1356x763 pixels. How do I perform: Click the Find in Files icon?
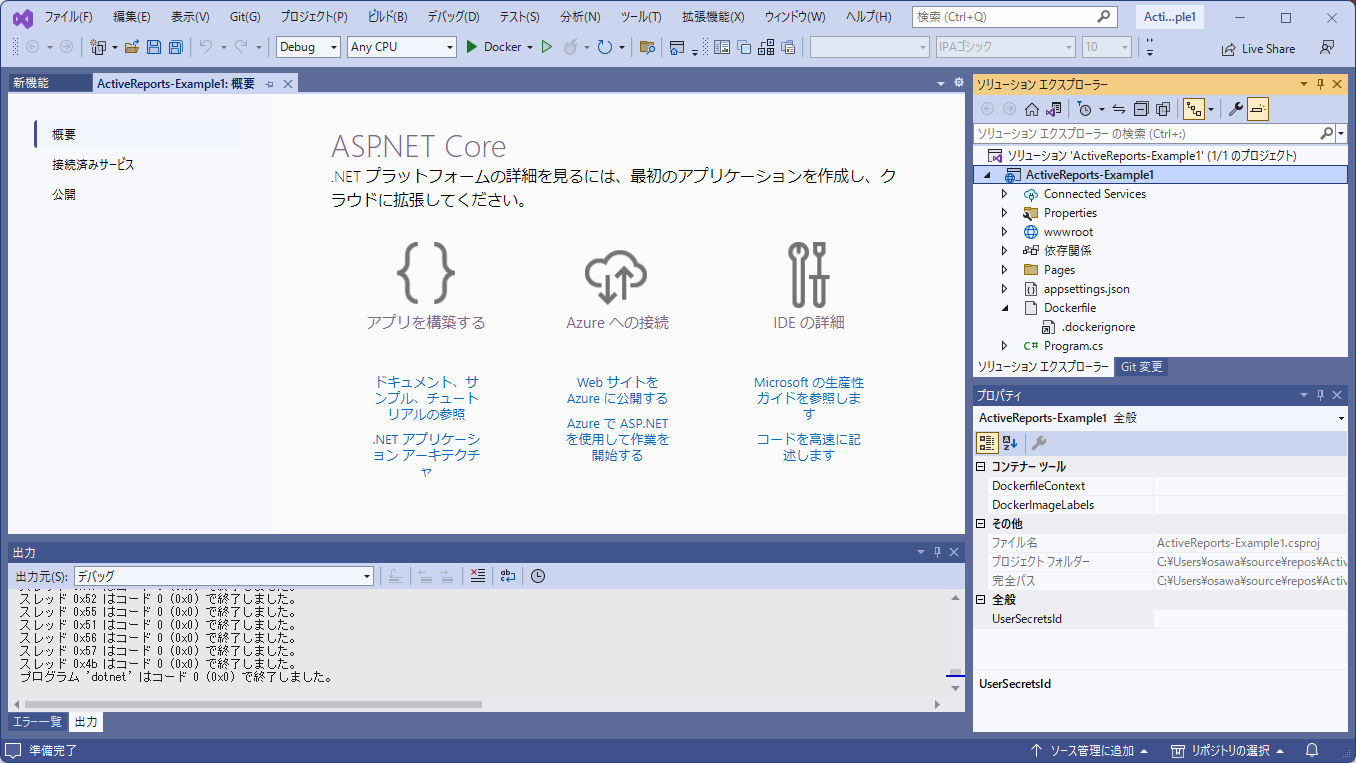click(x=647, y=47)
